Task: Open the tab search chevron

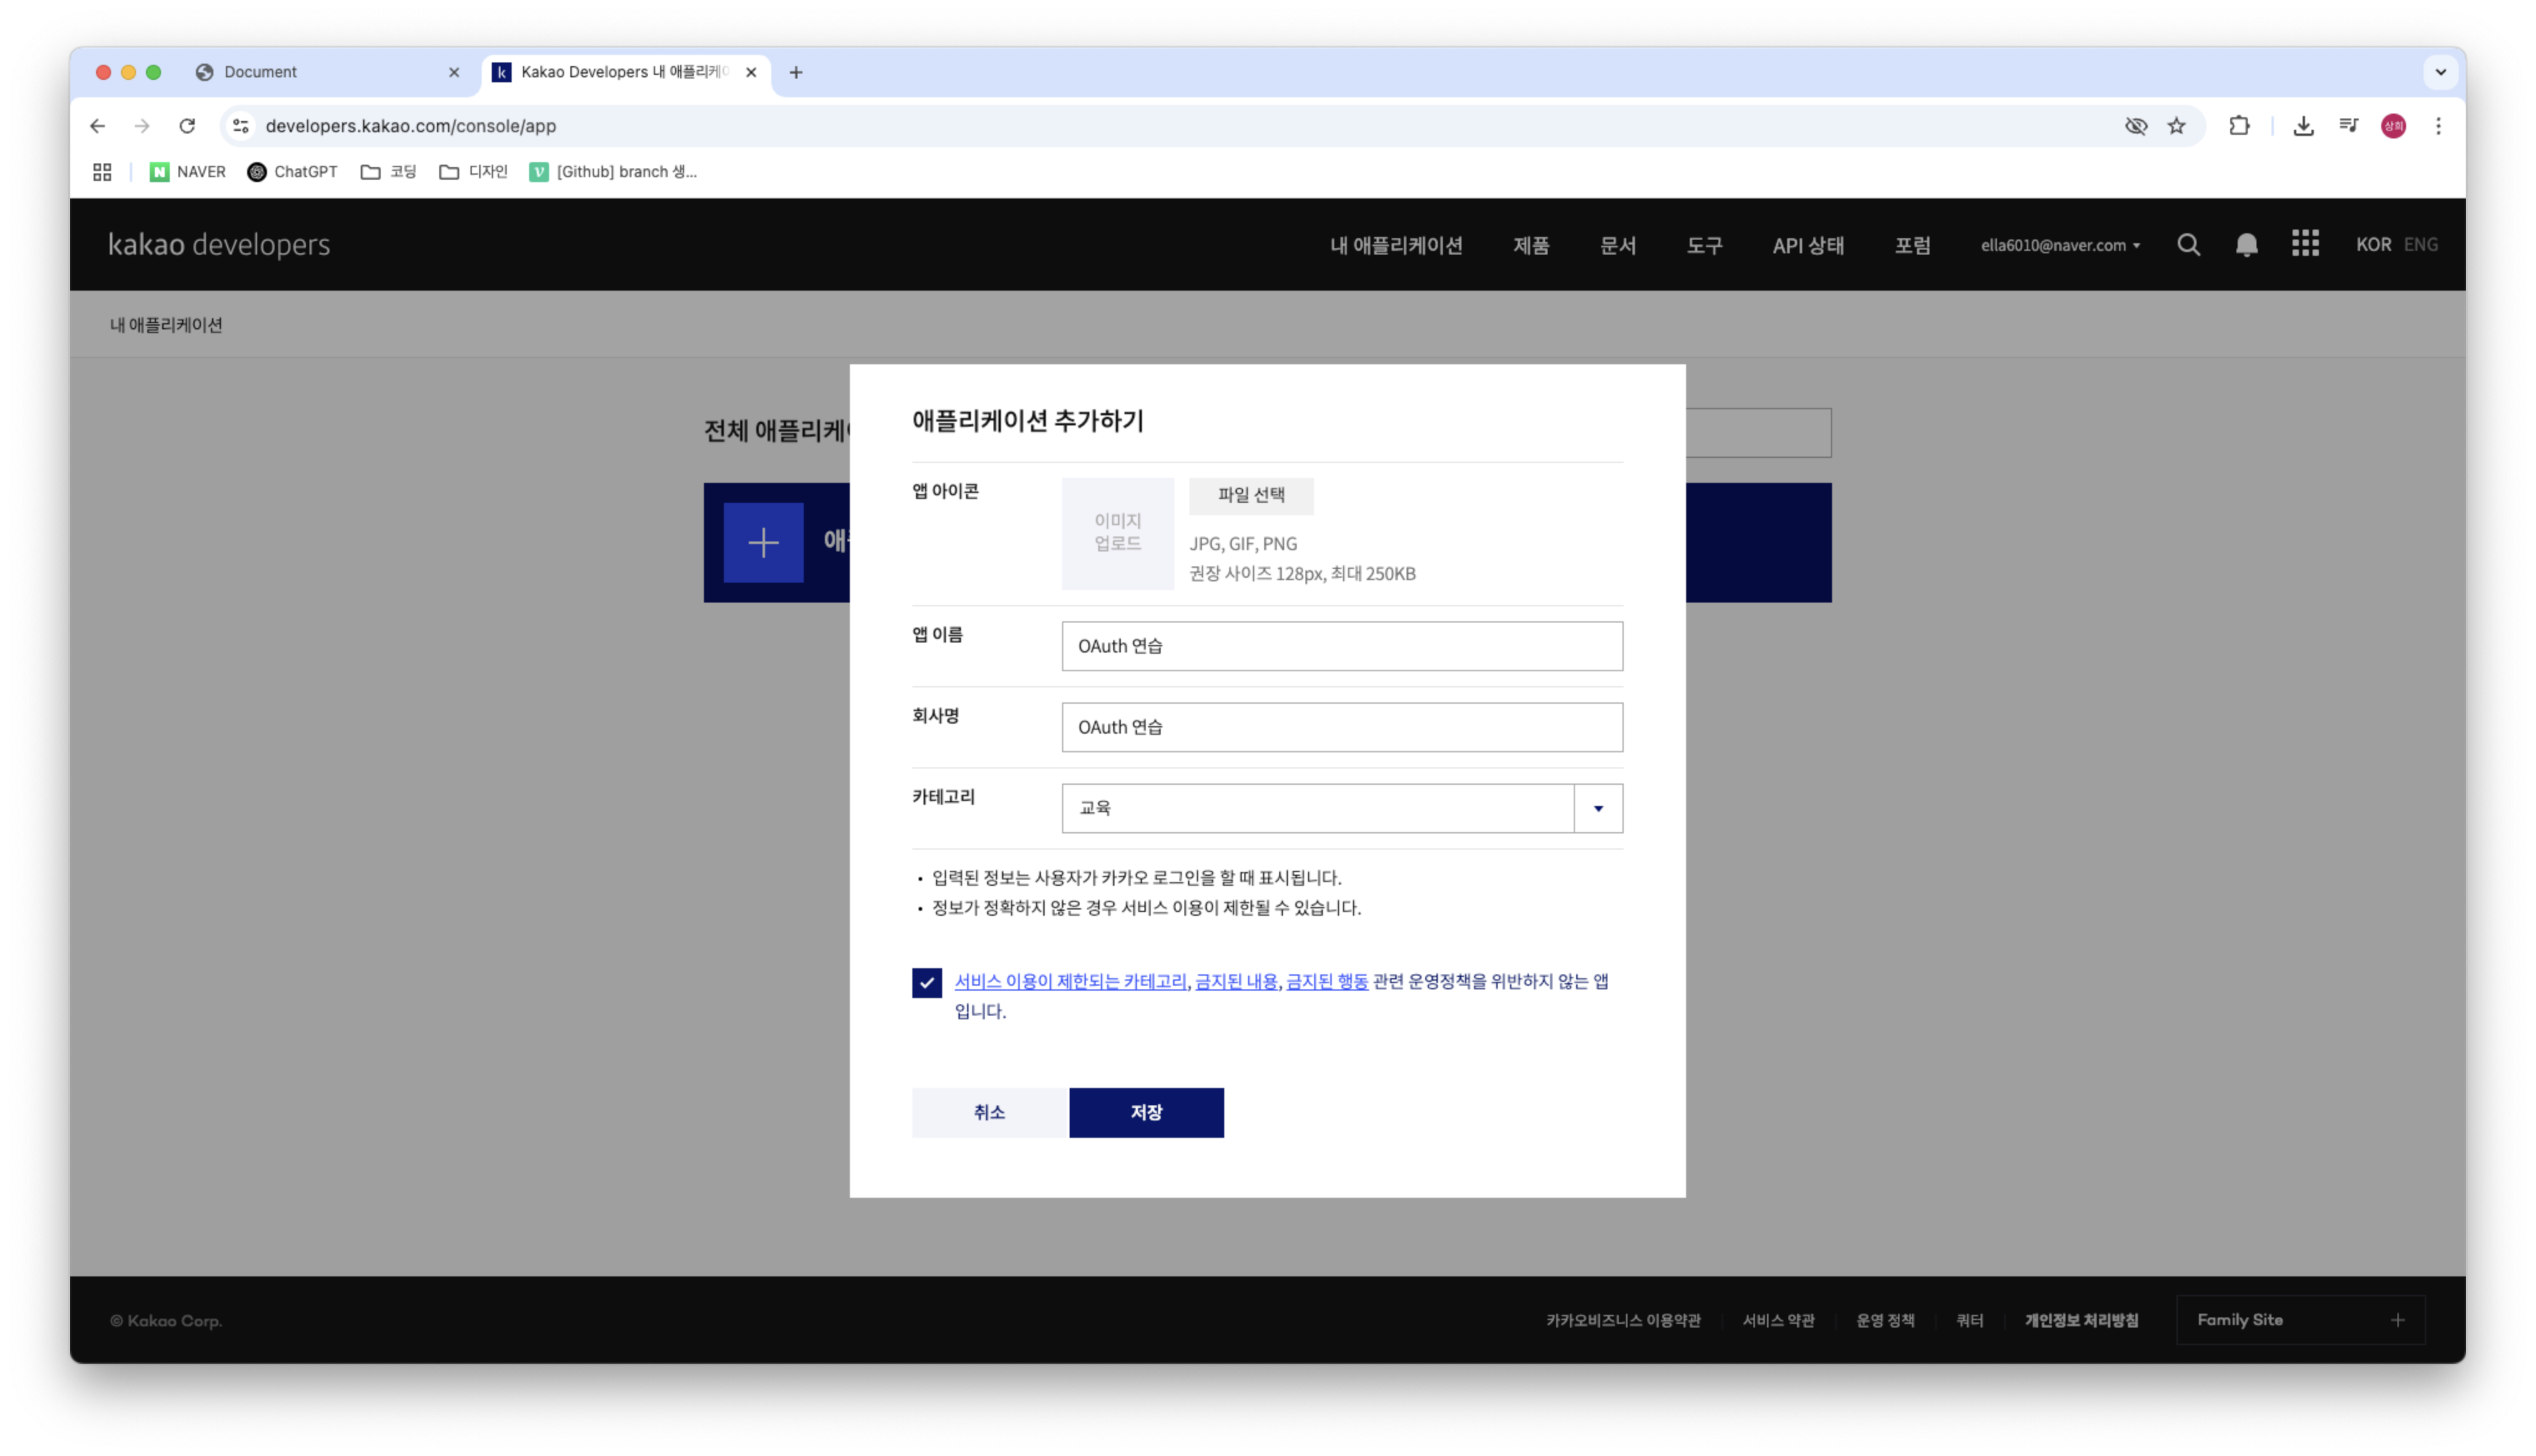Action: (x=2440, y=72)
